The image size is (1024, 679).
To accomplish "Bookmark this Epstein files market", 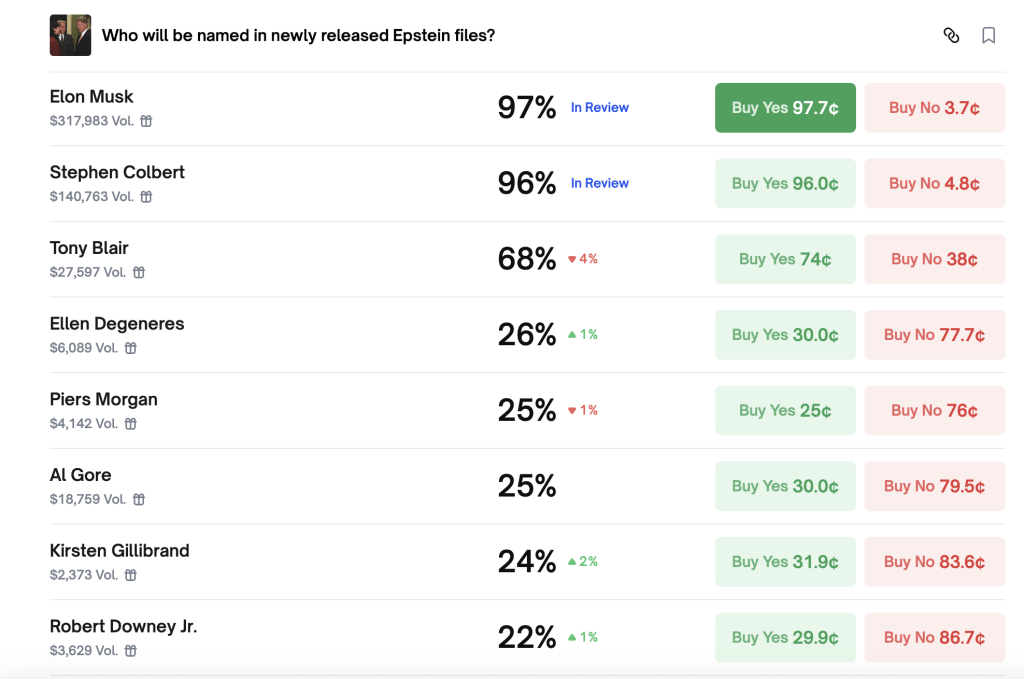I will pos(988,36).
